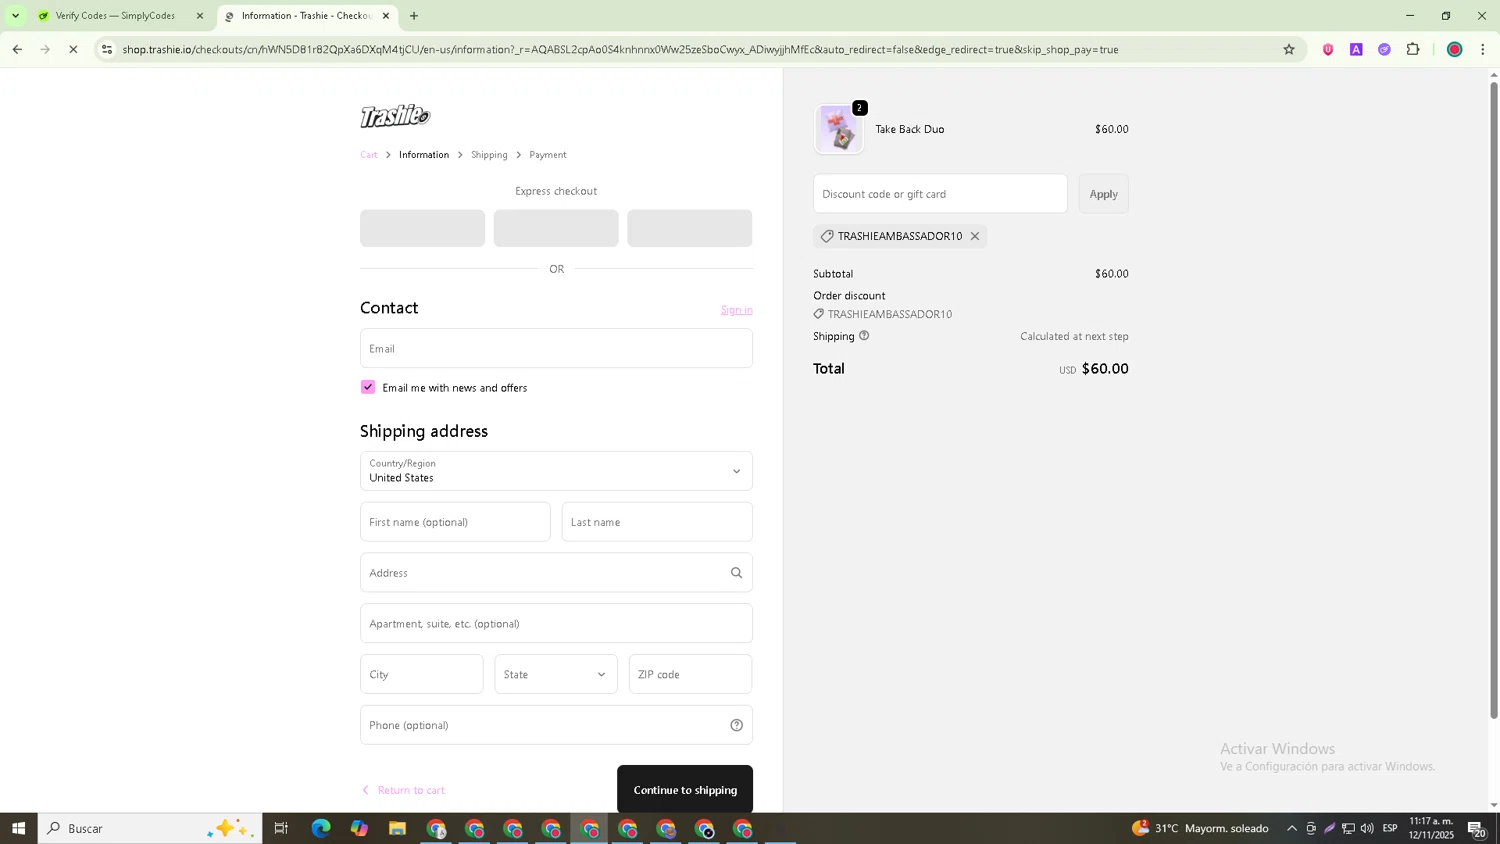The height and width of the screenshot is (844, 1500).
Task: Click the Trashie logo
Action: pyautogui.click(x=395, y=116)
